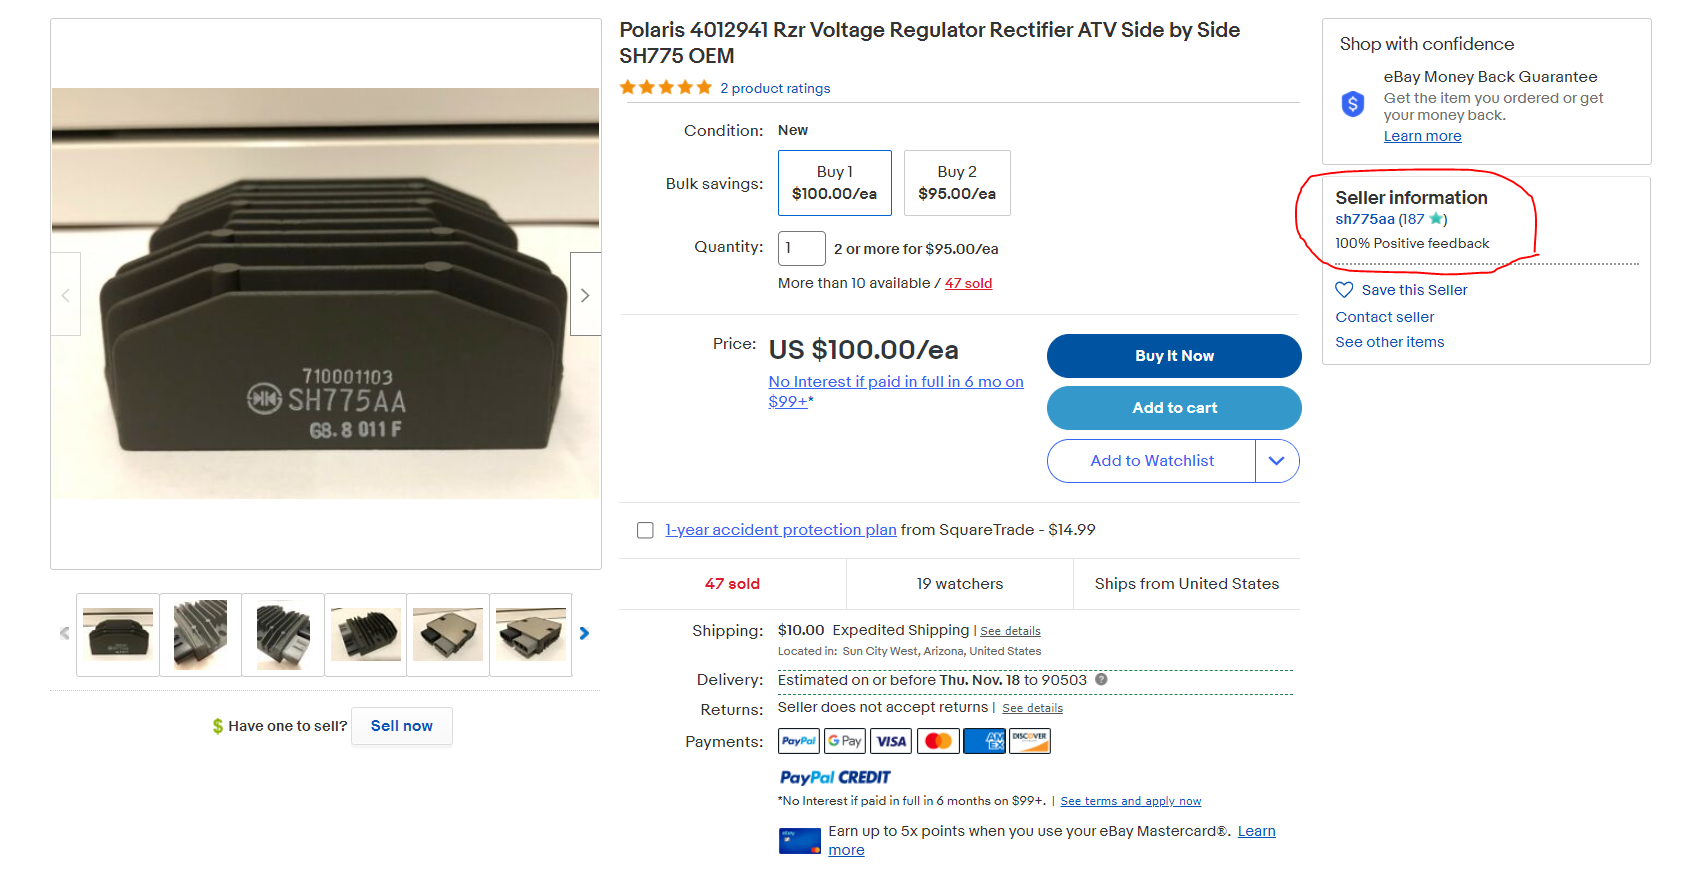Check the 1-year accident protection plan checkbox
1688x888 pixels.
(x=646, y=530)
